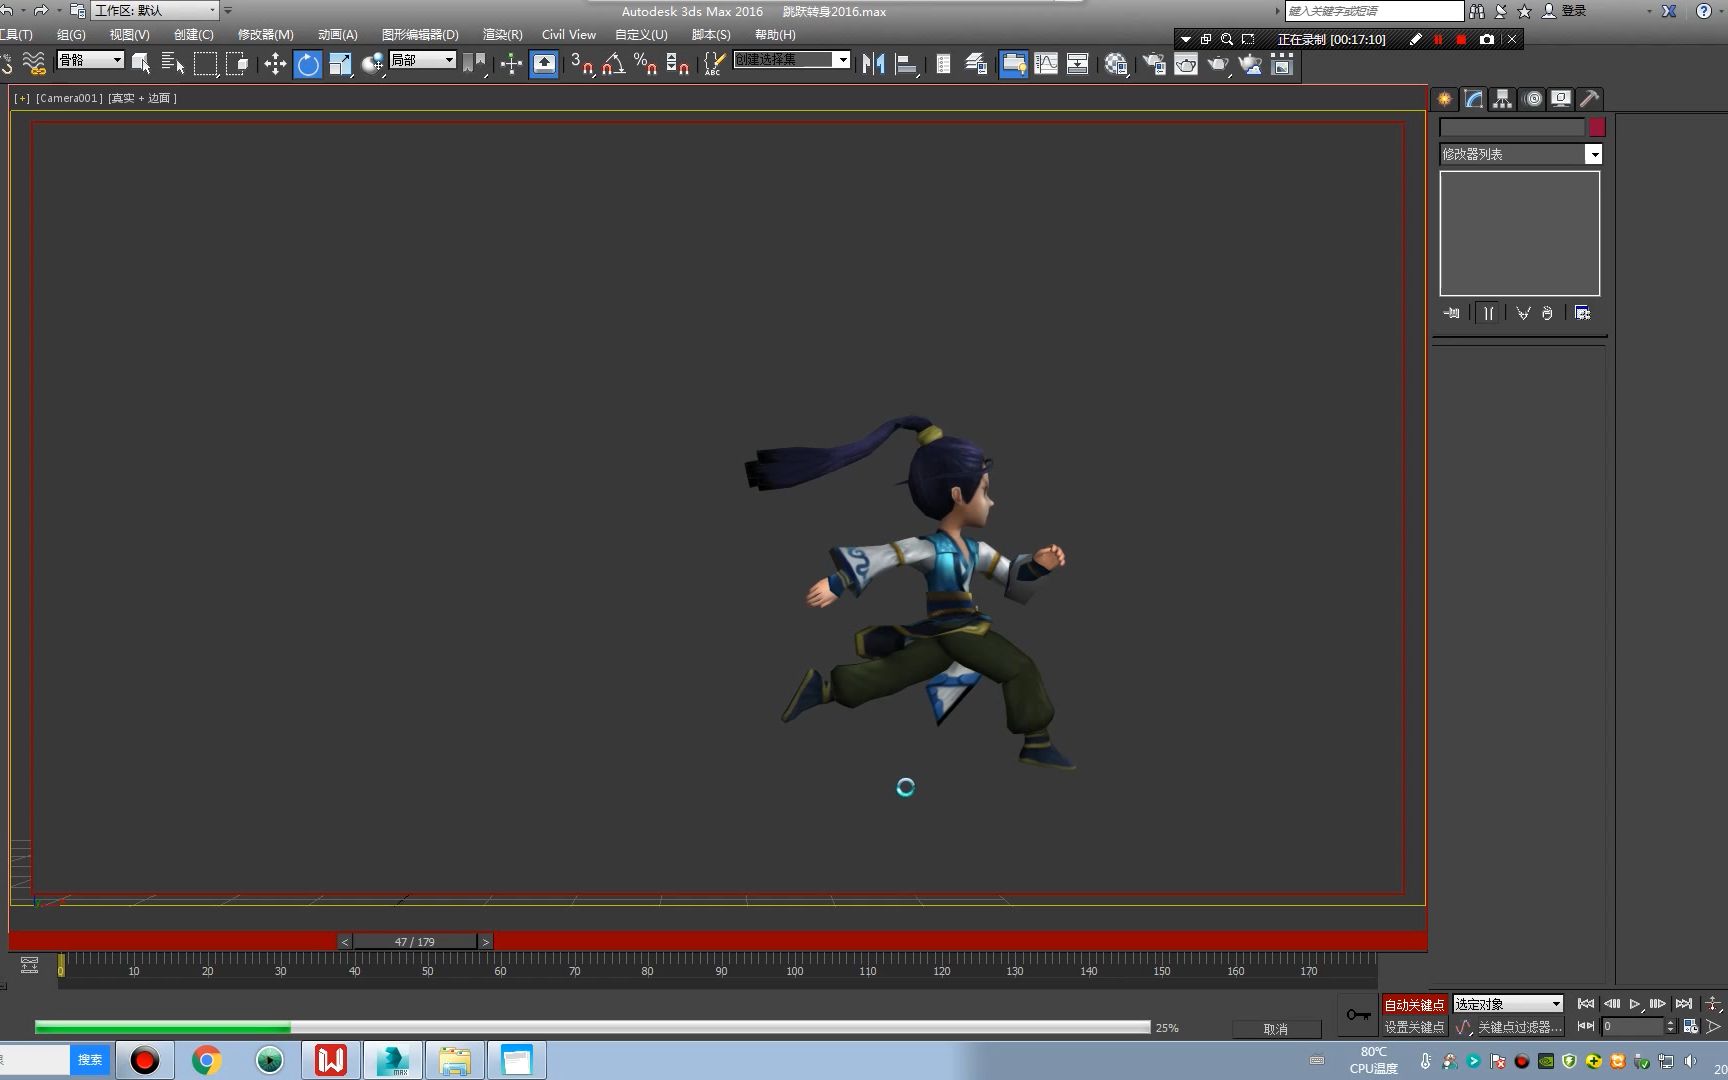Screen dimensions: 1728x1080
Task: Open the 选定对象 key filter dropdown
Action: pos(1508,1004)
